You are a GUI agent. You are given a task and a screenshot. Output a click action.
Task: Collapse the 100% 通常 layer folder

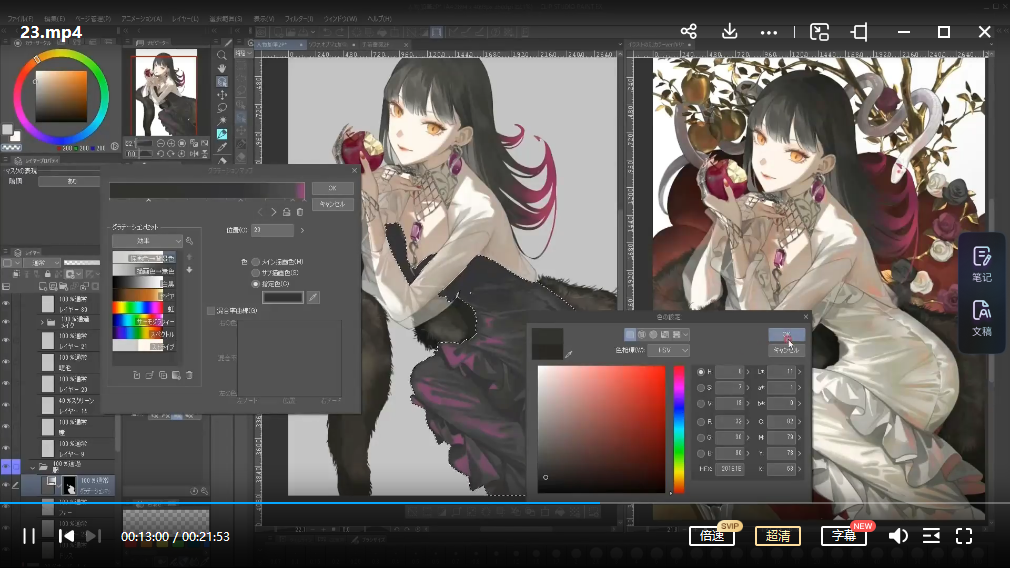pyautogui.click(x=32, y=468)
